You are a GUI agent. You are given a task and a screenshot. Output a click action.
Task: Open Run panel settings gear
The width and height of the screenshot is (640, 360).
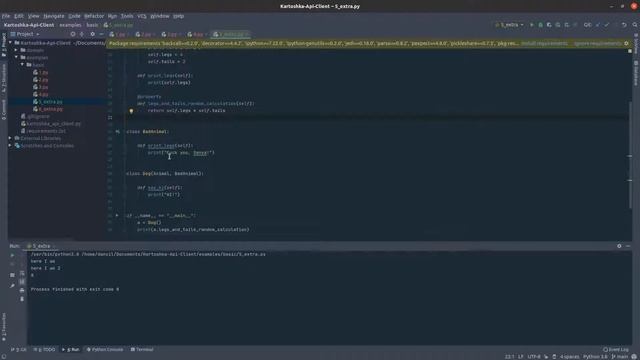point(619,246)
